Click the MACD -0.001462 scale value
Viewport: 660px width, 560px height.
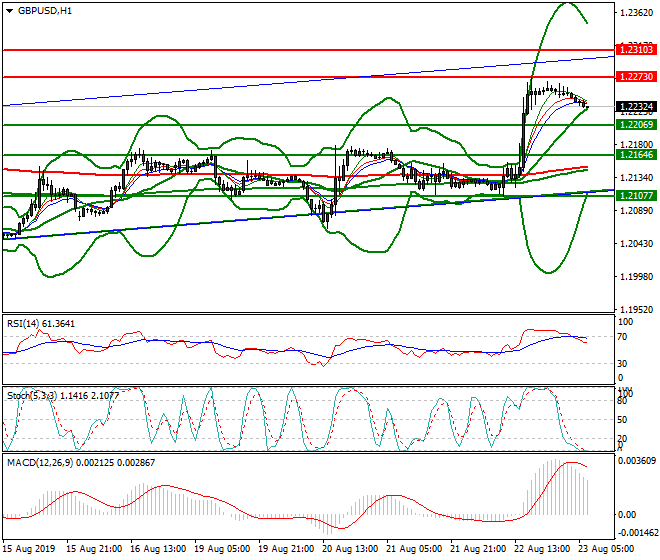pos(637,533)
